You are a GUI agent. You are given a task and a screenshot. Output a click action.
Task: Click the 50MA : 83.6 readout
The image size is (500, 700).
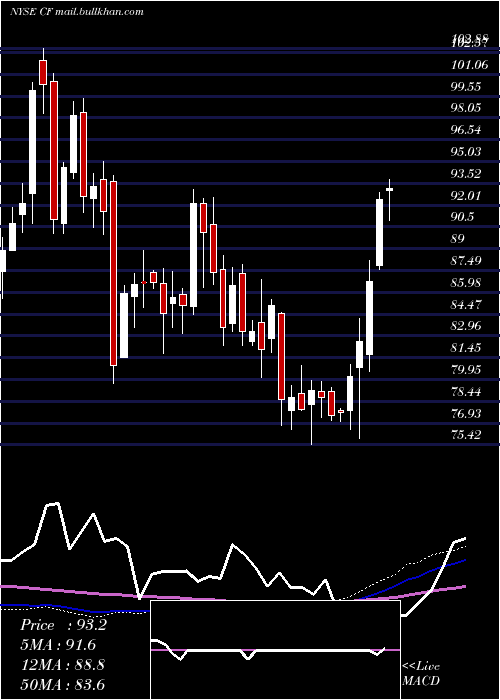pyautogui.click(x=62, y=684)
